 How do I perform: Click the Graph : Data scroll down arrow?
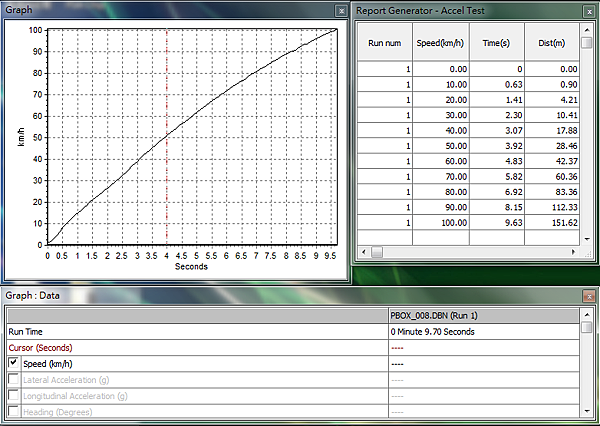pos(587,412)
